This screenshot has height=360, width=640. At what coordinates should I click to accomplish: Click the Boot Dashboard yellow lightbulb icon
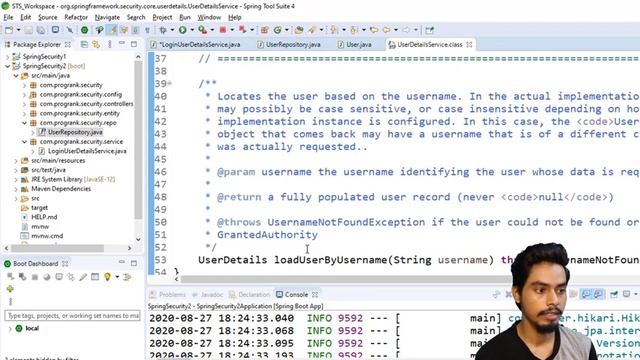[x=107, y=277]
